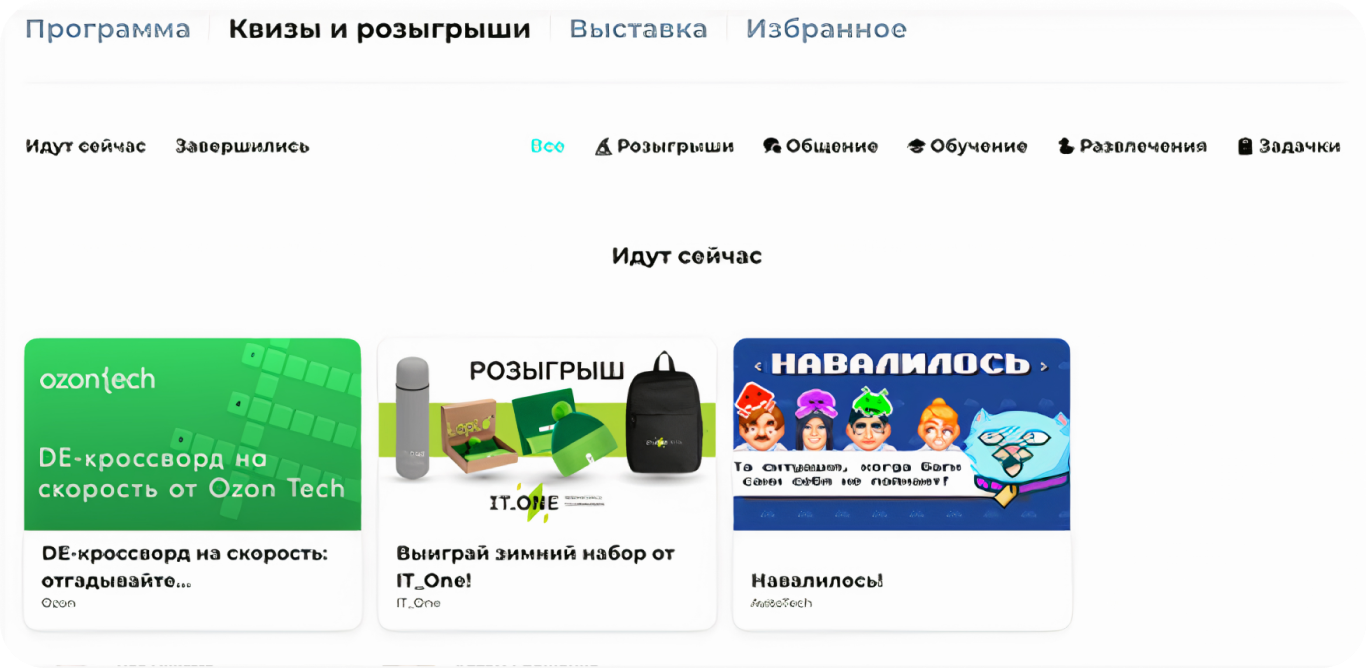The width and height of the screenshot is (1366, 668).
Task: Click the graduation cap icon beside Обучение
Action: [916, 147]
